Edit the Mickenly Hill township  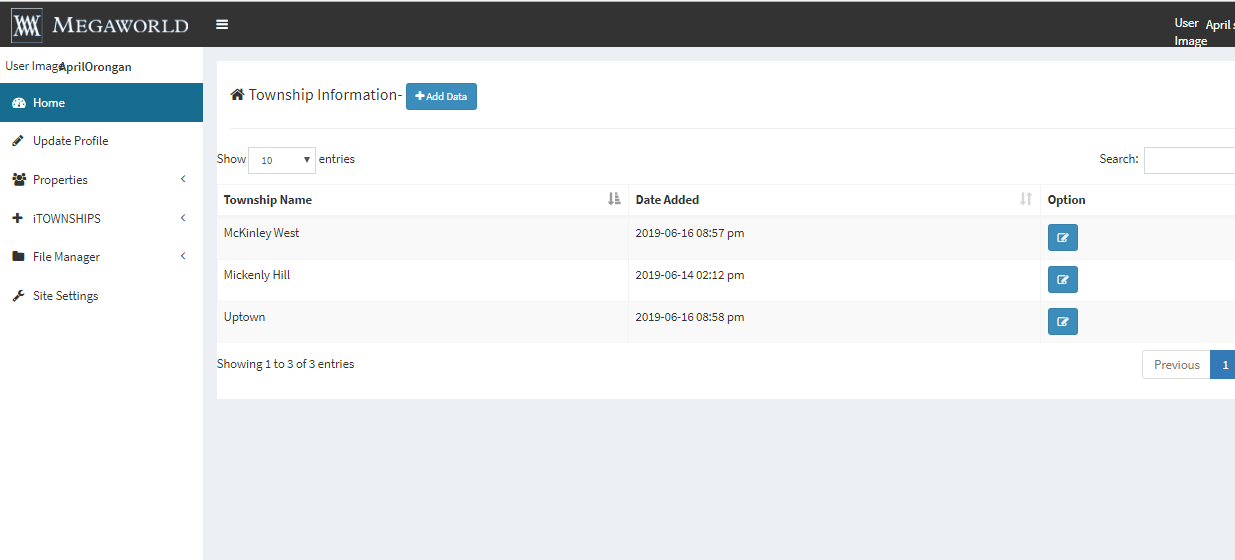[1063, 280]
